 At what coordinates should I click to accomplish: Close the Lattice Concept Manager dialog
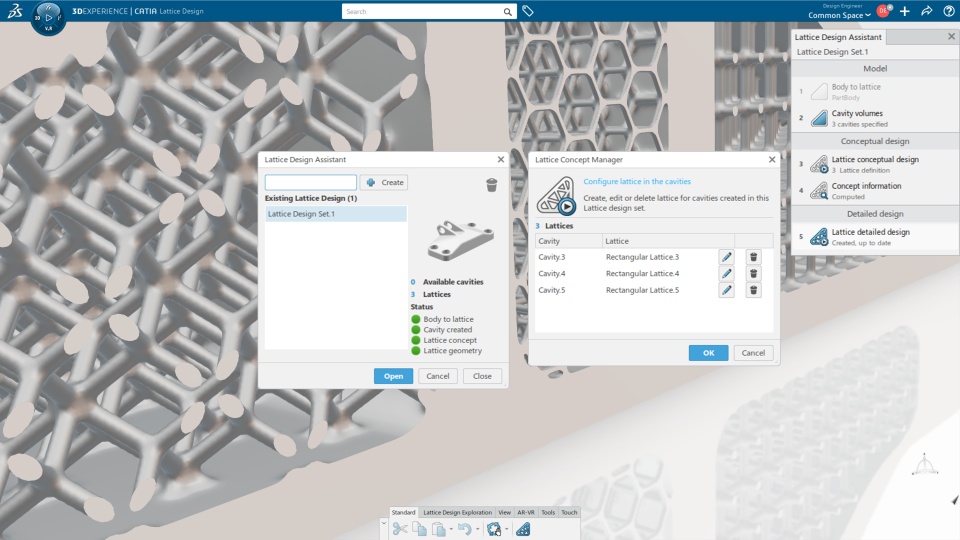(772, 159)
